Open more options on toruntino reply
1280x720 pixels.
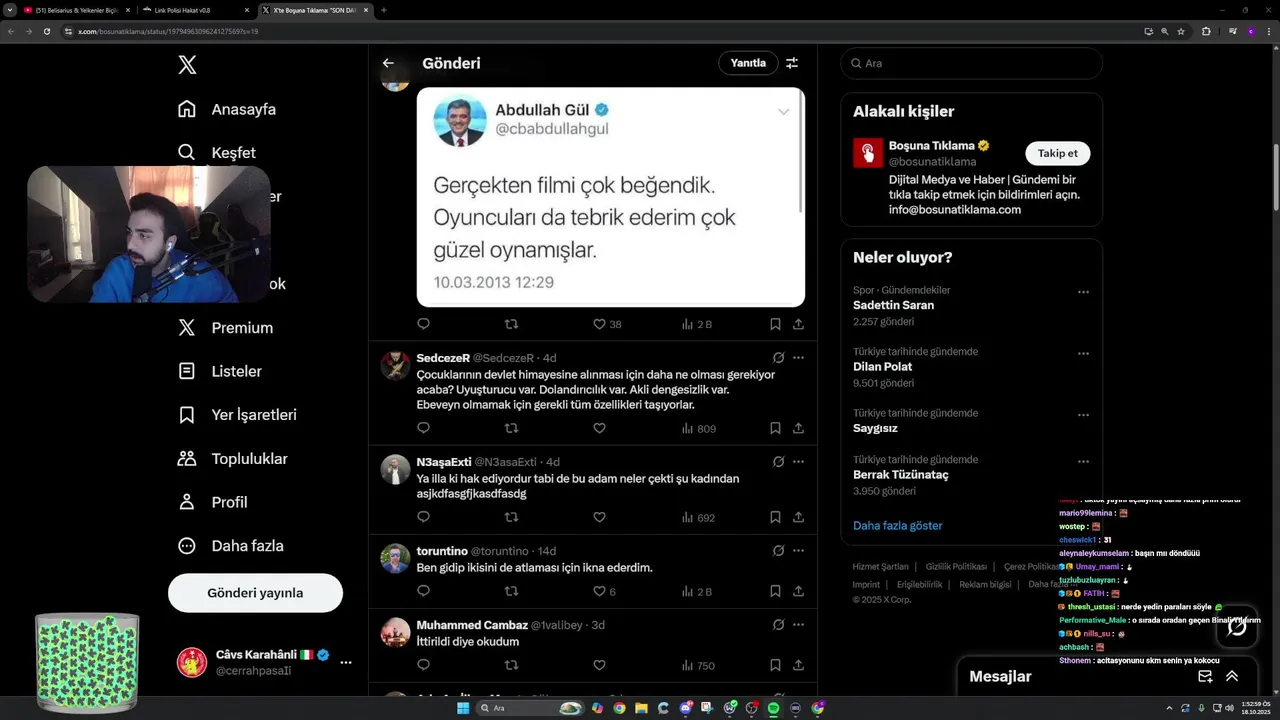(798, 550)
